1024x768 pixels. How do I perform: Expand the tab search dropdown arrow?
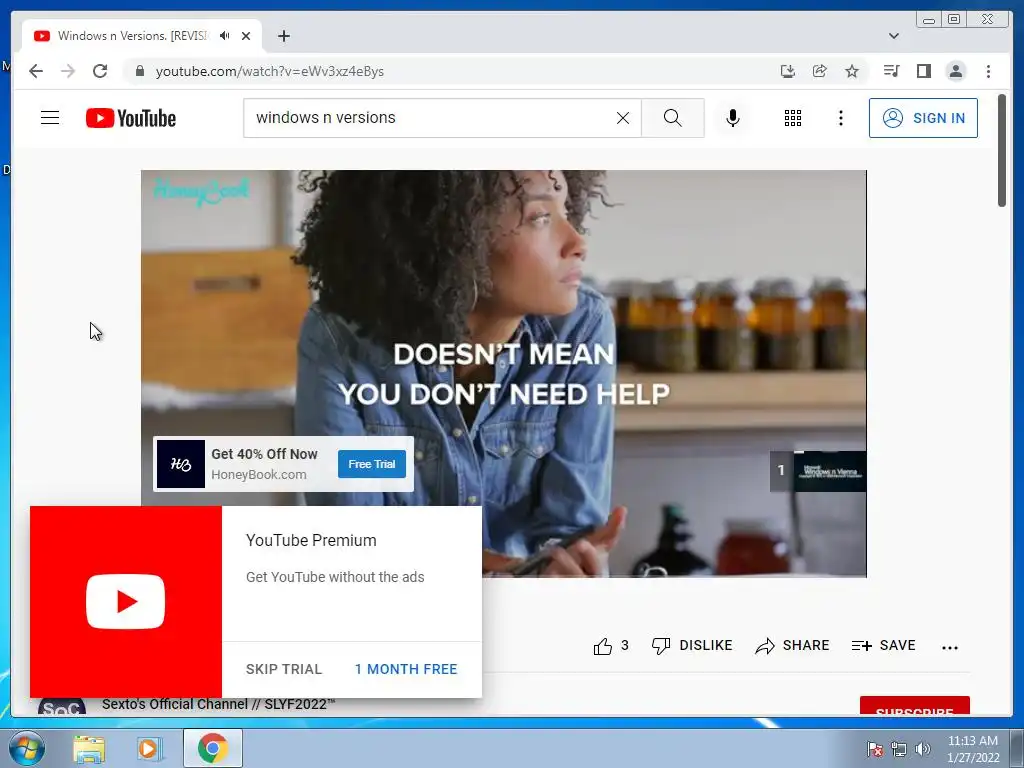894,36
